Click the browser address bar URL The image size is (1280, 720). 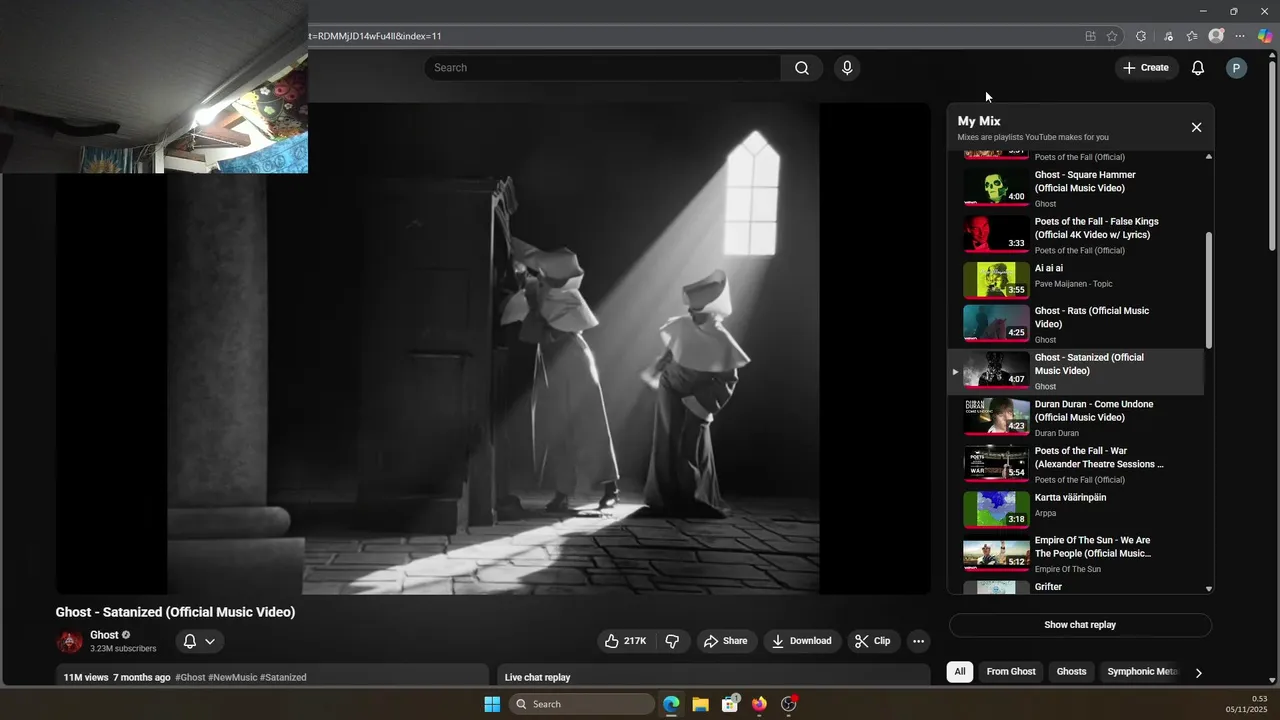375,36
